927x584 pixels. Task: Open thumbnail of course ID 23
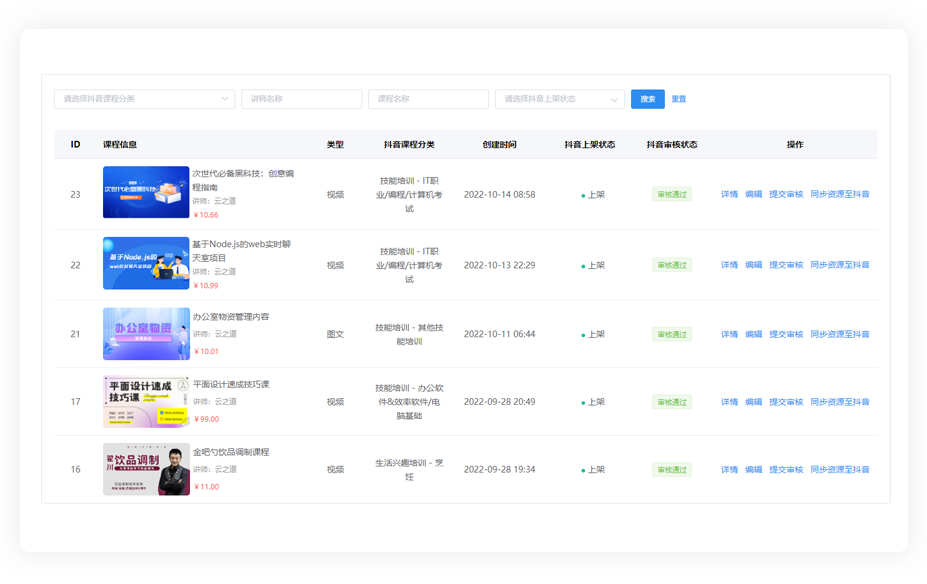pos(146,192)
